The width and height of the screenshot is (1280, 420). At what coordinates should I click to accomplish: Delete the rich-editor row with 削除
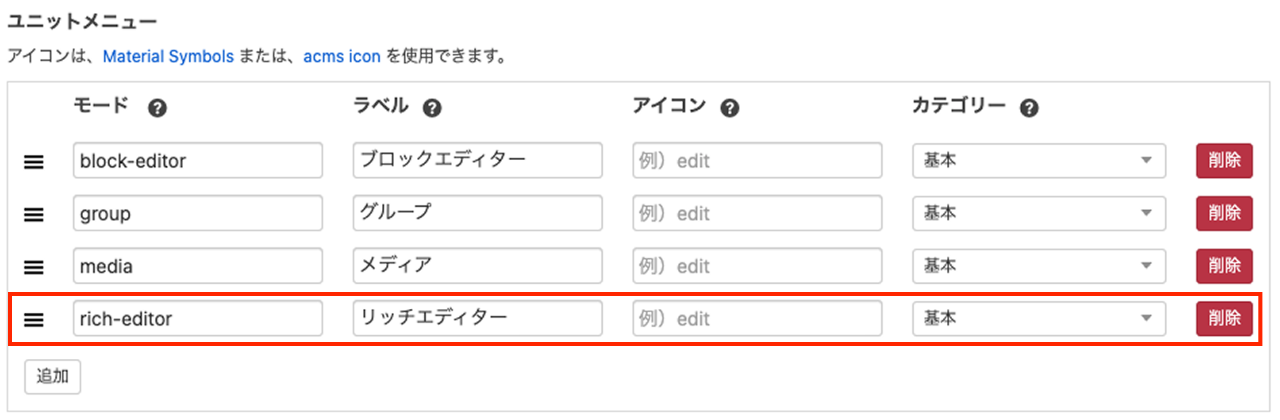[x=1224, y=319]
